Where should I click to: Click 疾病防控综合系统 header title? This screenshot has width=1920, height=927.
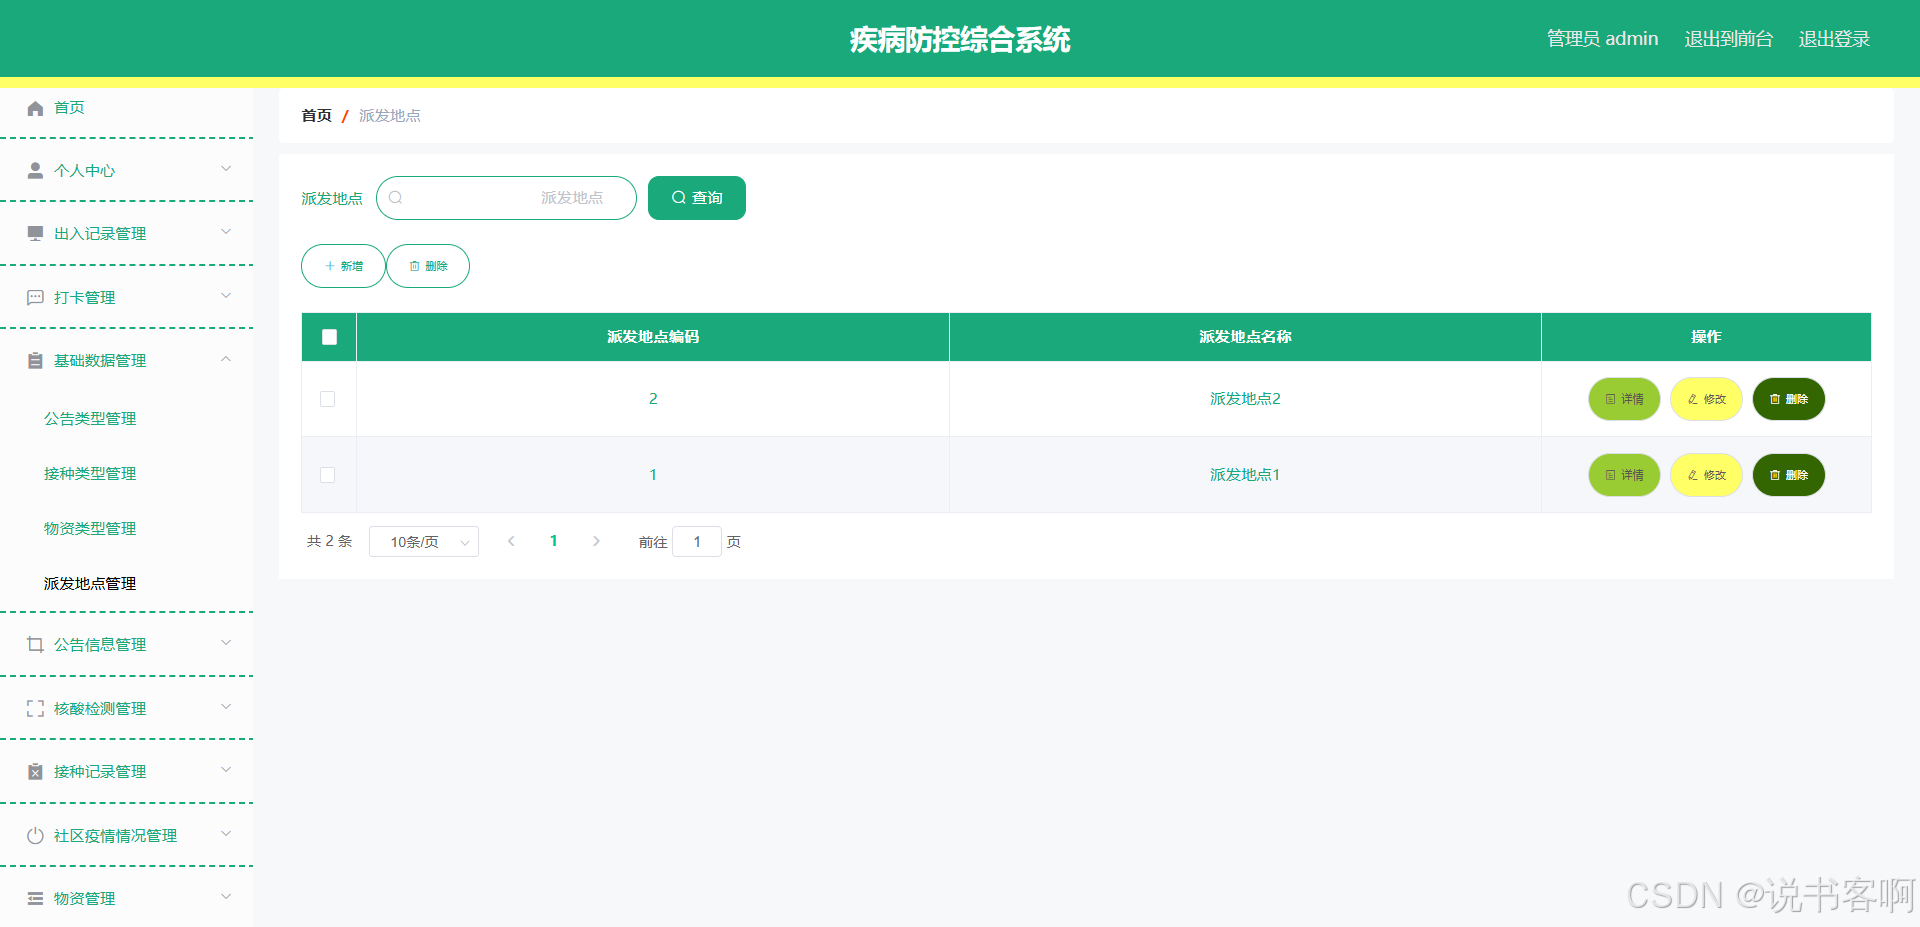tap(960, 40)
